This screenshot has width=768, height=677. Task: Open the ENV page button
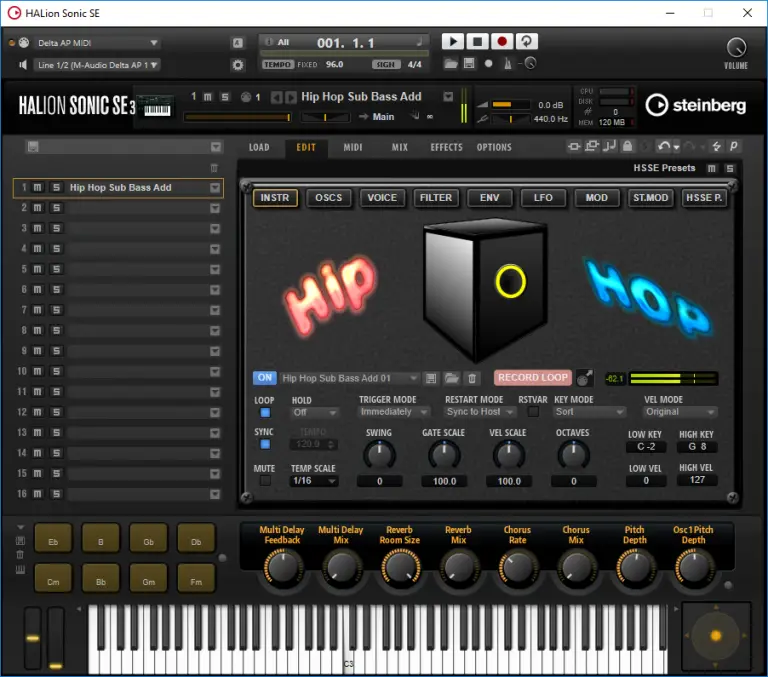(x=489, y=198)
